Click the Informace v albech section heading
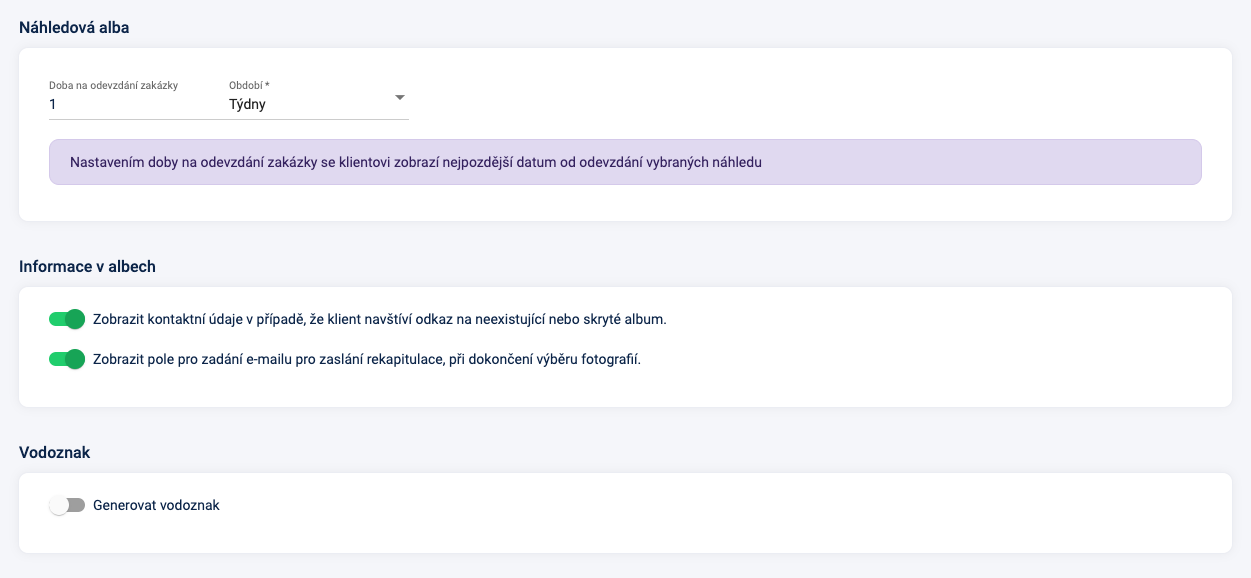The height and width of the screenshot is (578, 1251). (87, 266)
